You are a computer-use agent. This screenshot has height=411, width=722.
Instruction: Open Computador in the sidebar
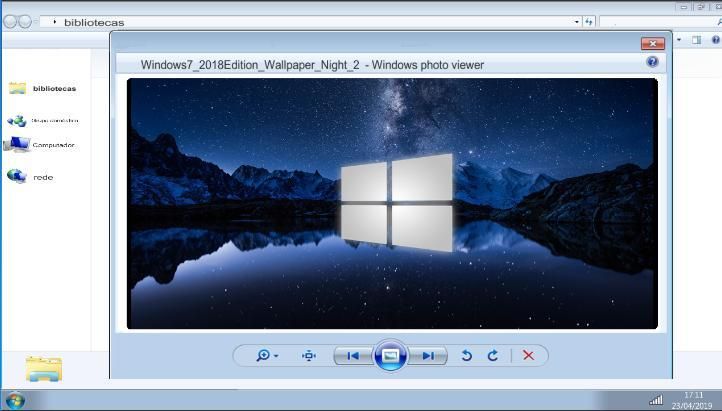pyautogui.click(x=53, y=145)
